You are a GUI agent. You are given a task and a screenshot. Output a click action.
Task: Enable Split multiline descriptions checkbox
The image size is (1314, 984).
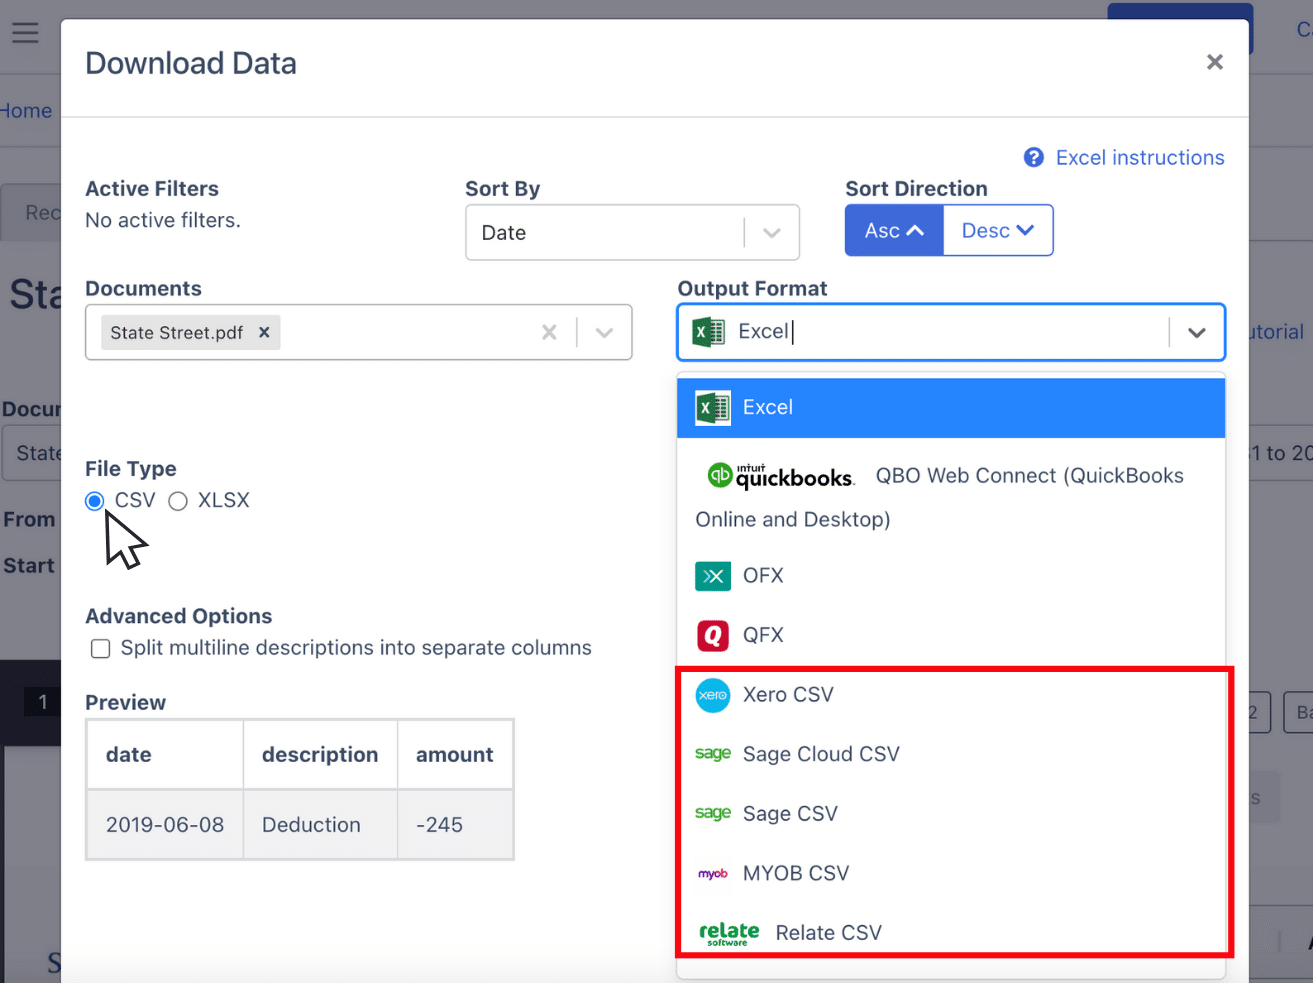pyautogui.click(x=100, y=649)
